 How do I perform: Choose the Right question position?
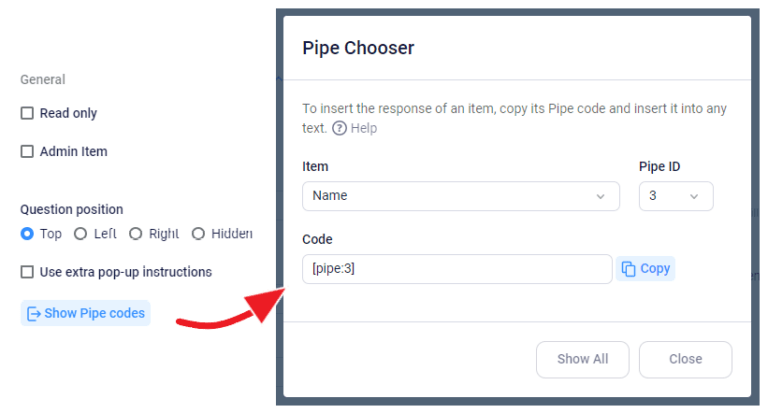click(136, 234)
